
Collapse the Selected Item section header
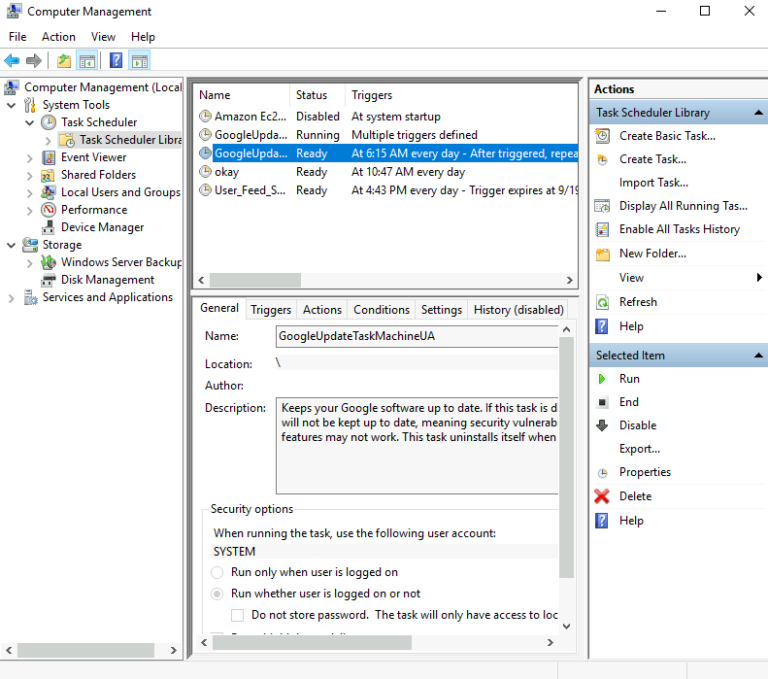(759, 355)
